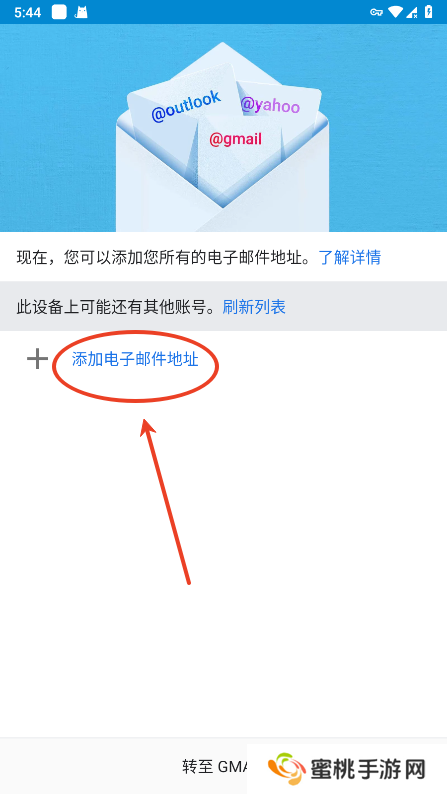Tap the Wi-Fi signal icon
The height and width of the screenshot is (794, 447).
pos(395,12)
